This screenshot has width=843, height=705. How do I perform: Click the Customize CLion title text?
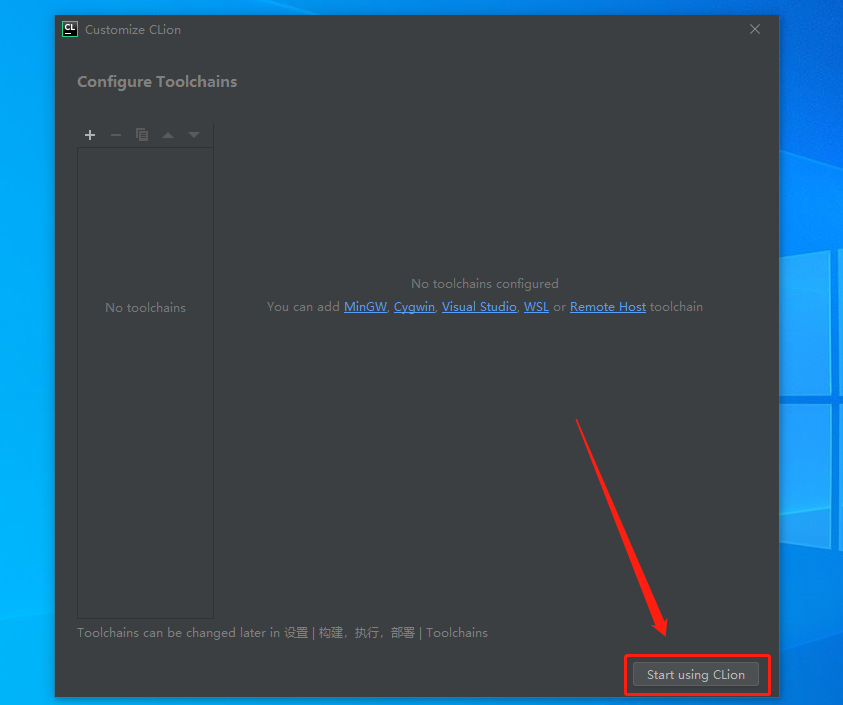(x=133, y=30)
